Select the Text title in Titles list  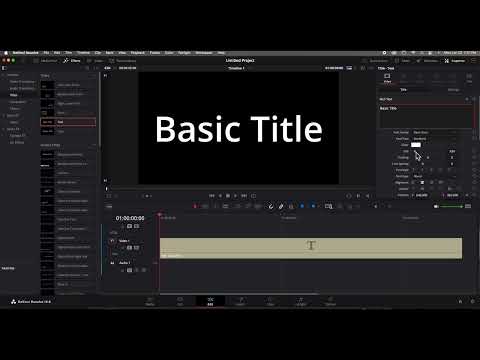pos(68,122)
